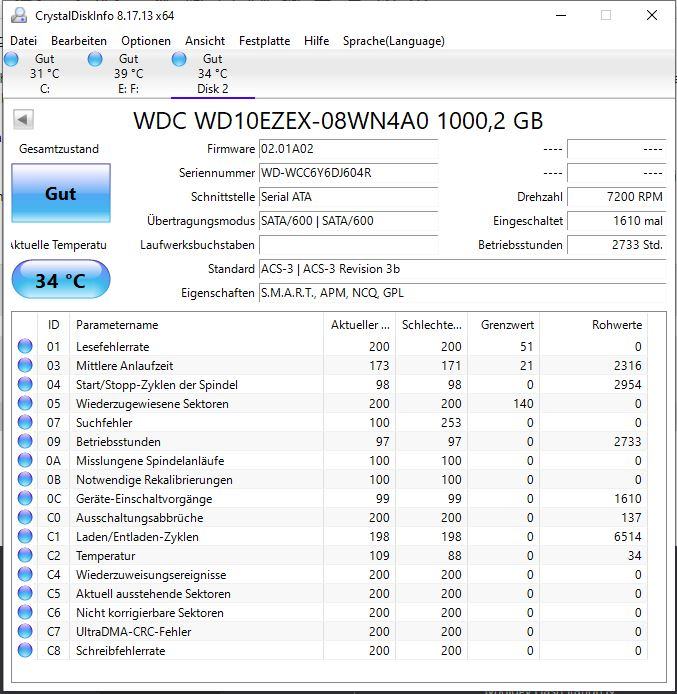
Task: Open the Ansicht menu
Action: [x=205, y=41]
